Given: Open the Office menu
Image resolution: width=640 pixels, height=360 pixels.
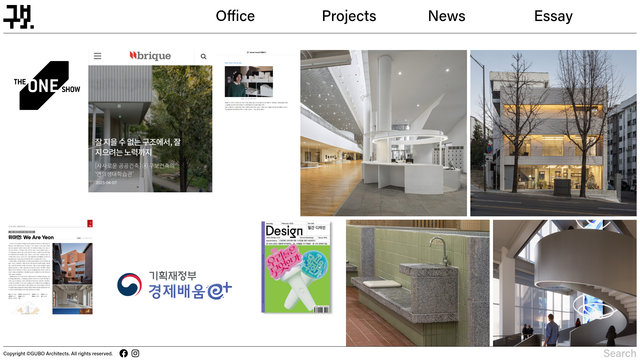Looking at the screenshot, I should 235,16.
